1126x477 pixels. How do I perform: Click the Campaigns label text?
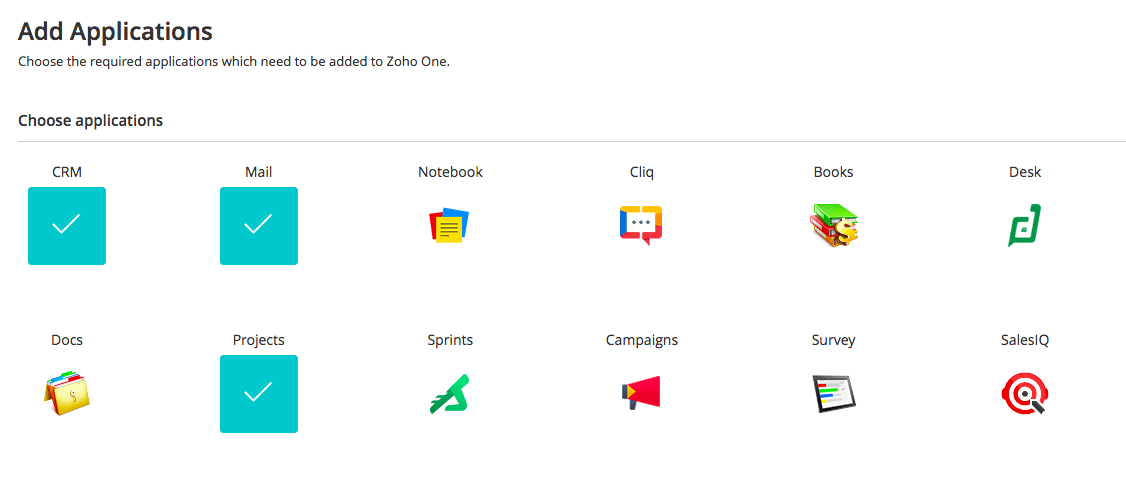pyautogui.click(x=642, y=341)
